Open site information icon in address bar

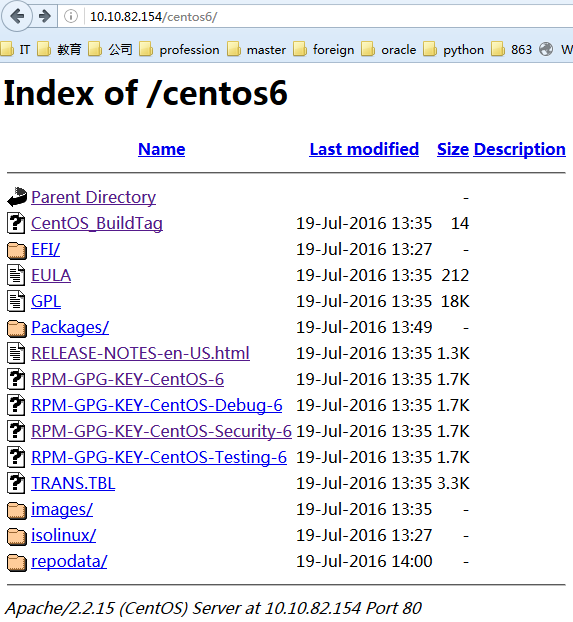point(71,16)
